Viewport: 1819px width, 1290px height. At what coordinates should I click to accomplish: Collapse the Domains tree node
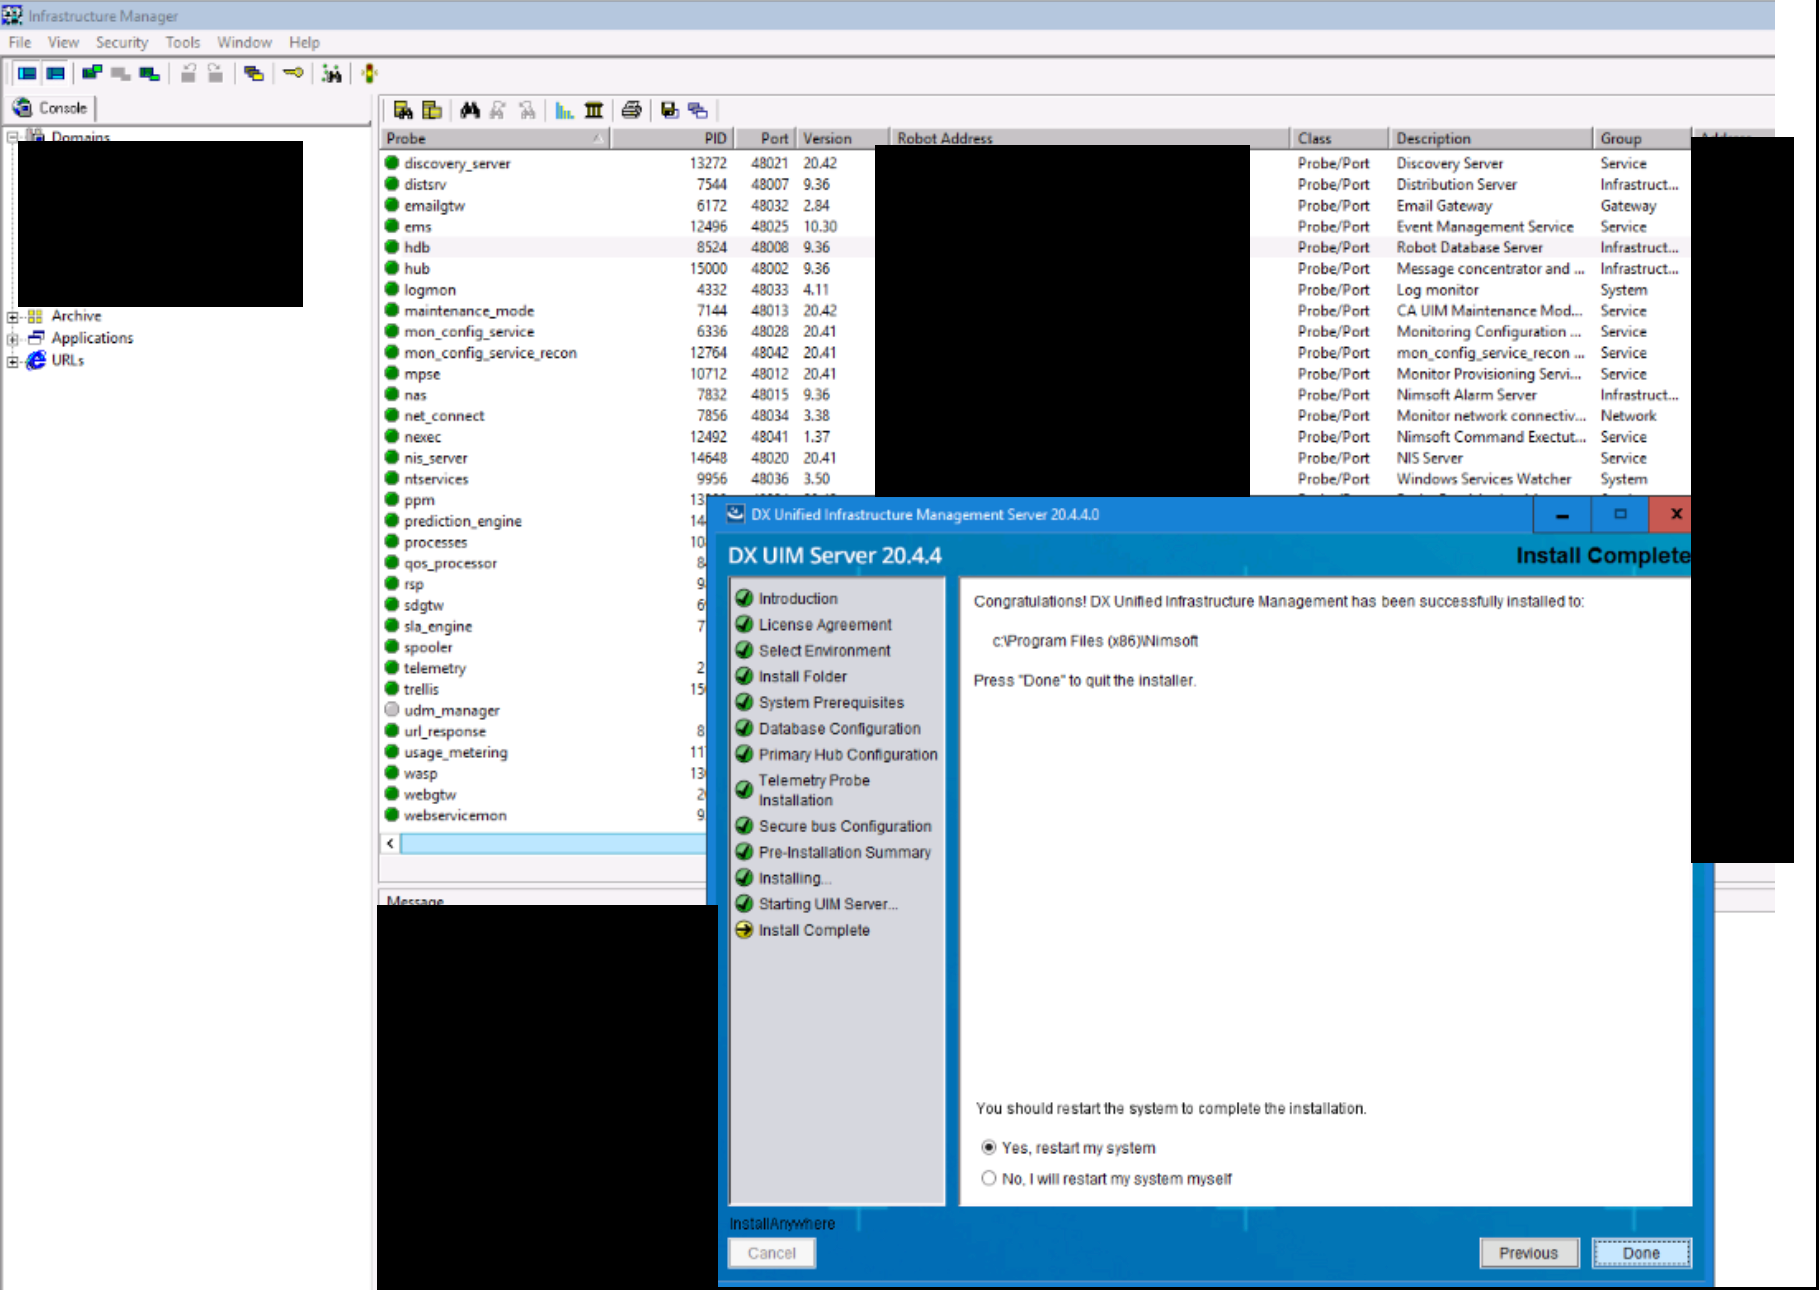tap(12, 136)
